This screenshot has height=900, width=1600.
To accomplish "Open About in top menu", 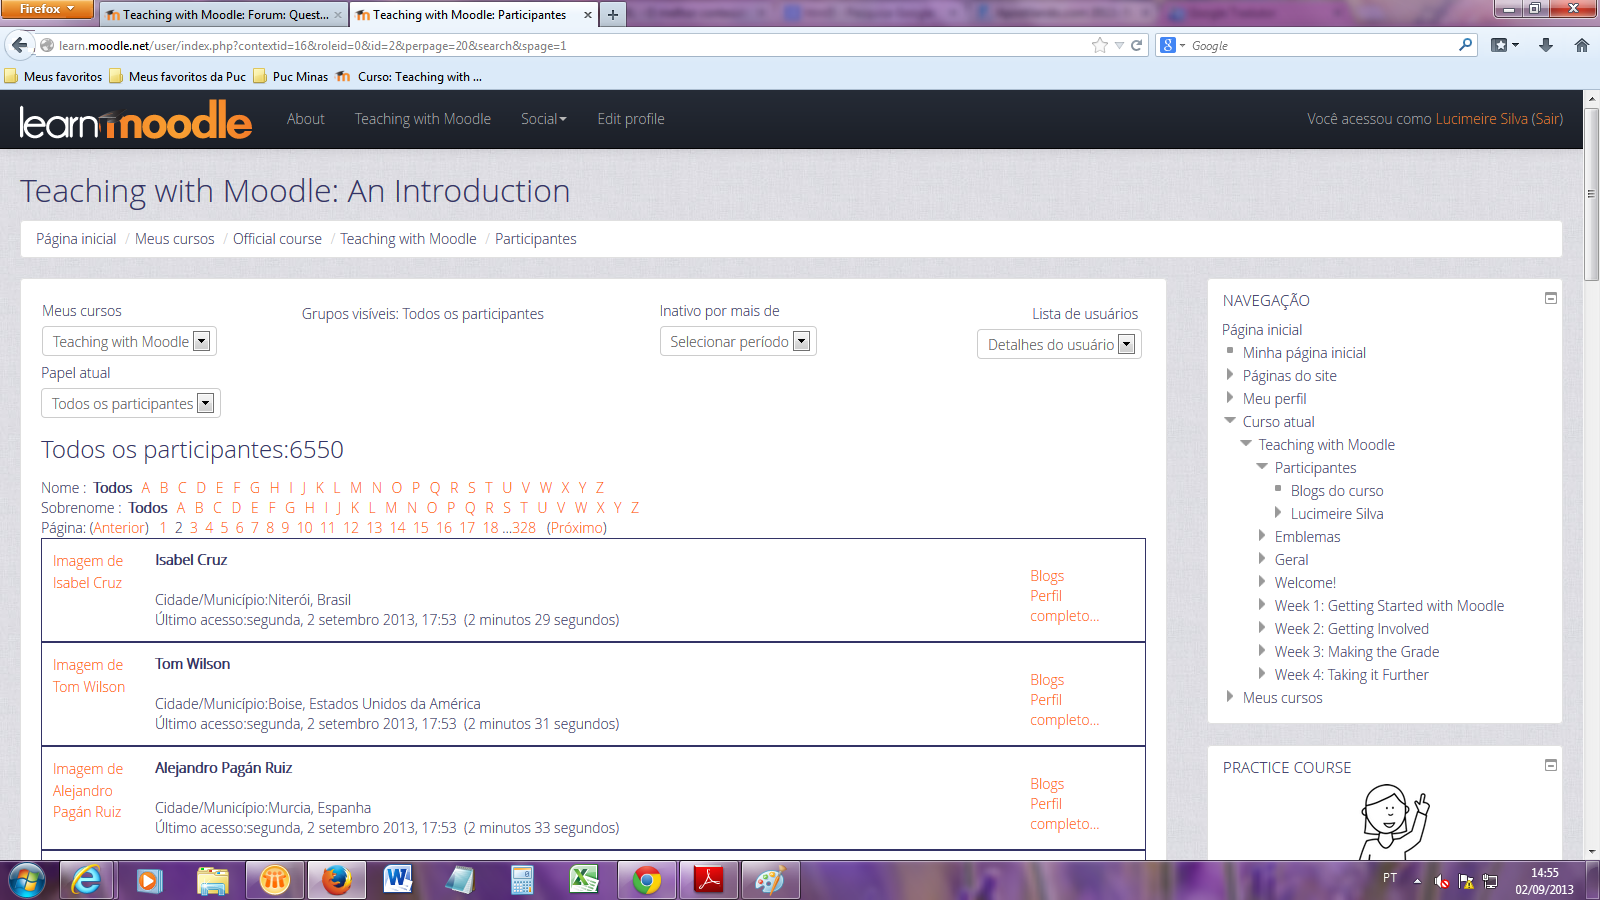I will tap(305, 119).
